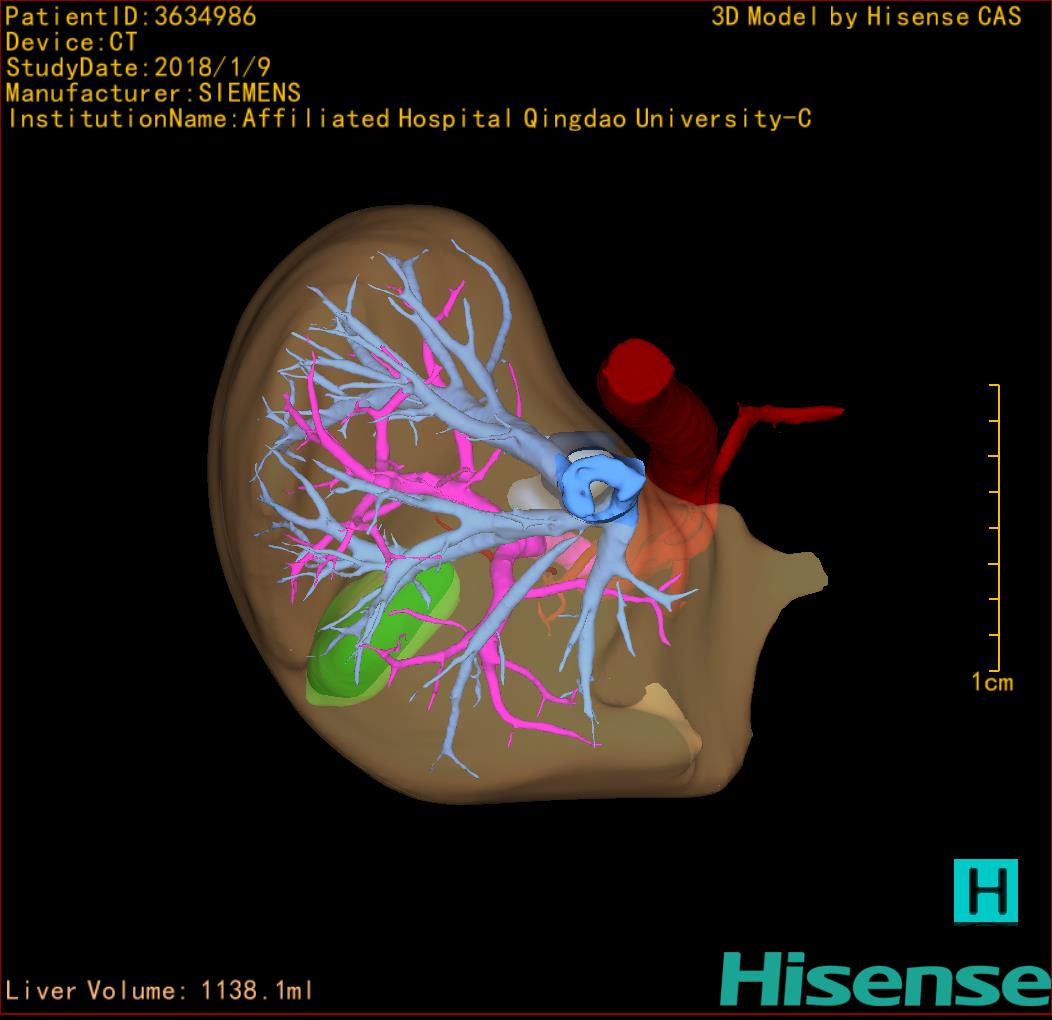Click the Hisense wordmark logo
The image size is (1052, 1020).
point(885,978)
